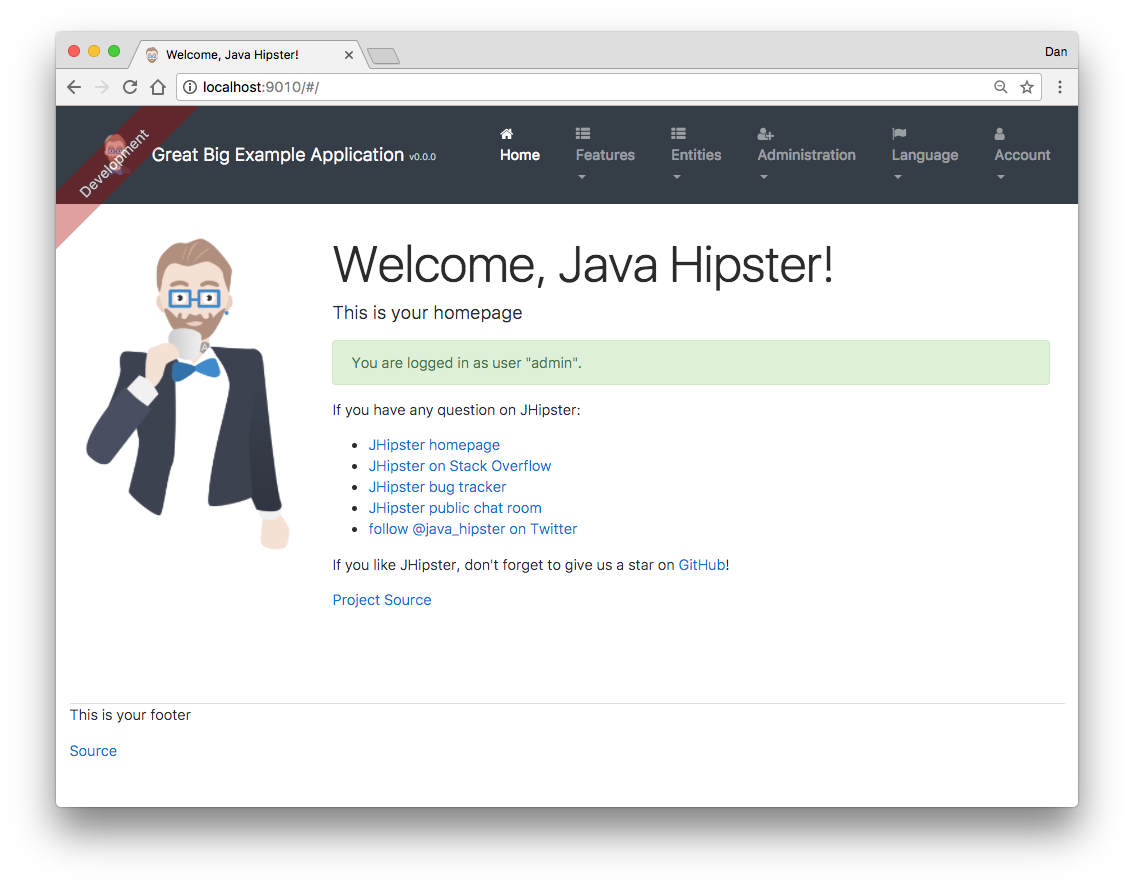Open a new browser tab
The image size is (1134, 887).
click(x=383, y=56)
